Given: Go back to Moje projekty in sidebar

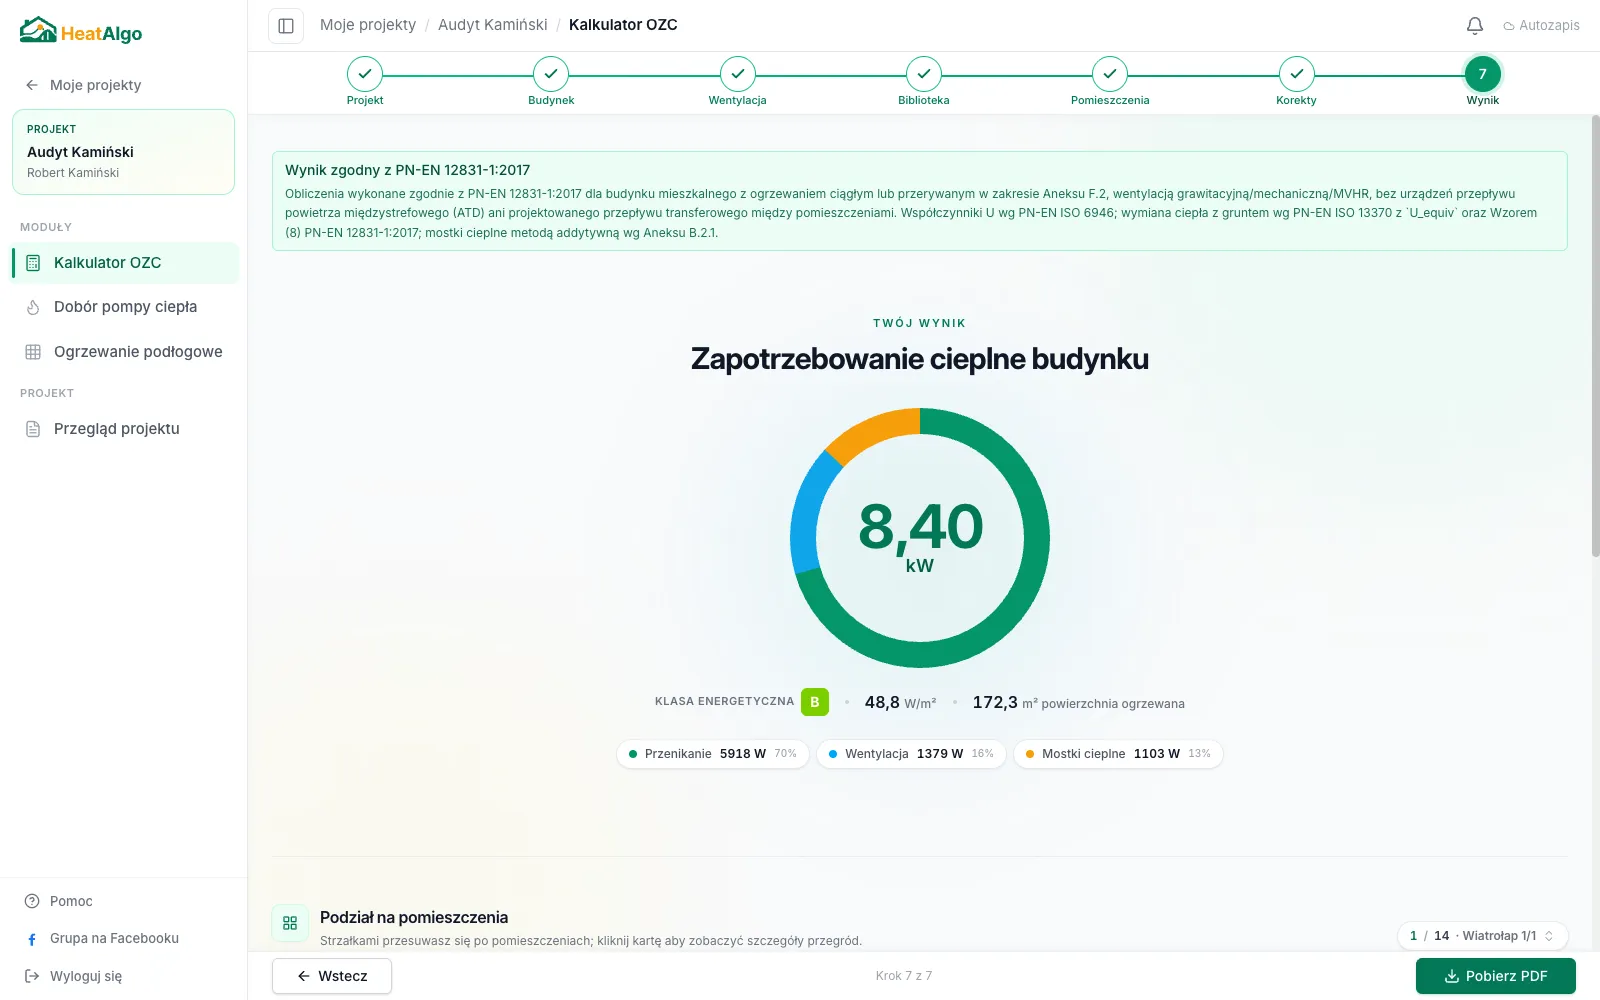Looking at the screenshot, I should pyautogui.click(x=84, y=85).
